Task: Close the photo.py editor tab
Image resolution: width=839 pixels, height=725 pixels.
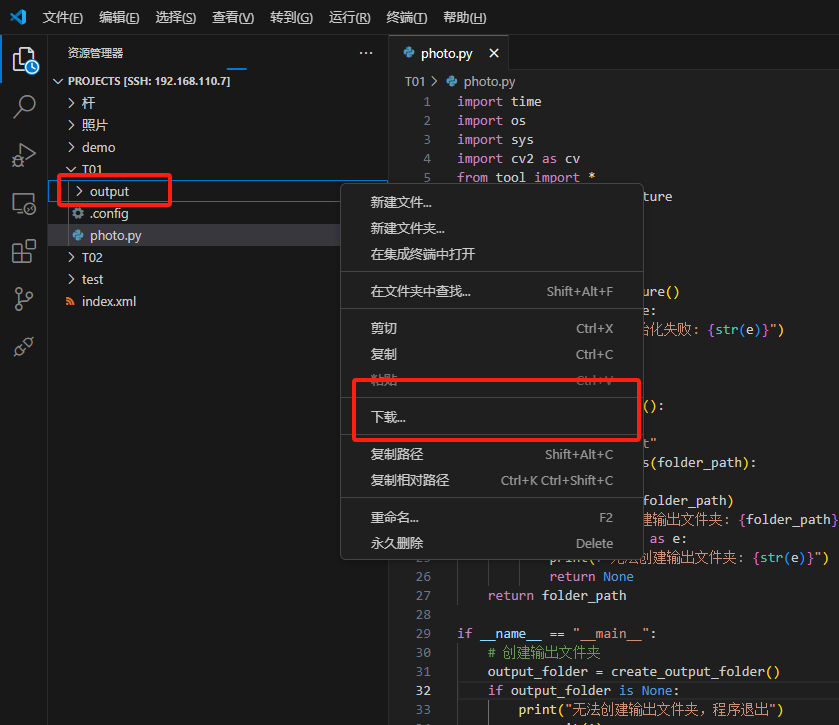Action: point(493,54)
